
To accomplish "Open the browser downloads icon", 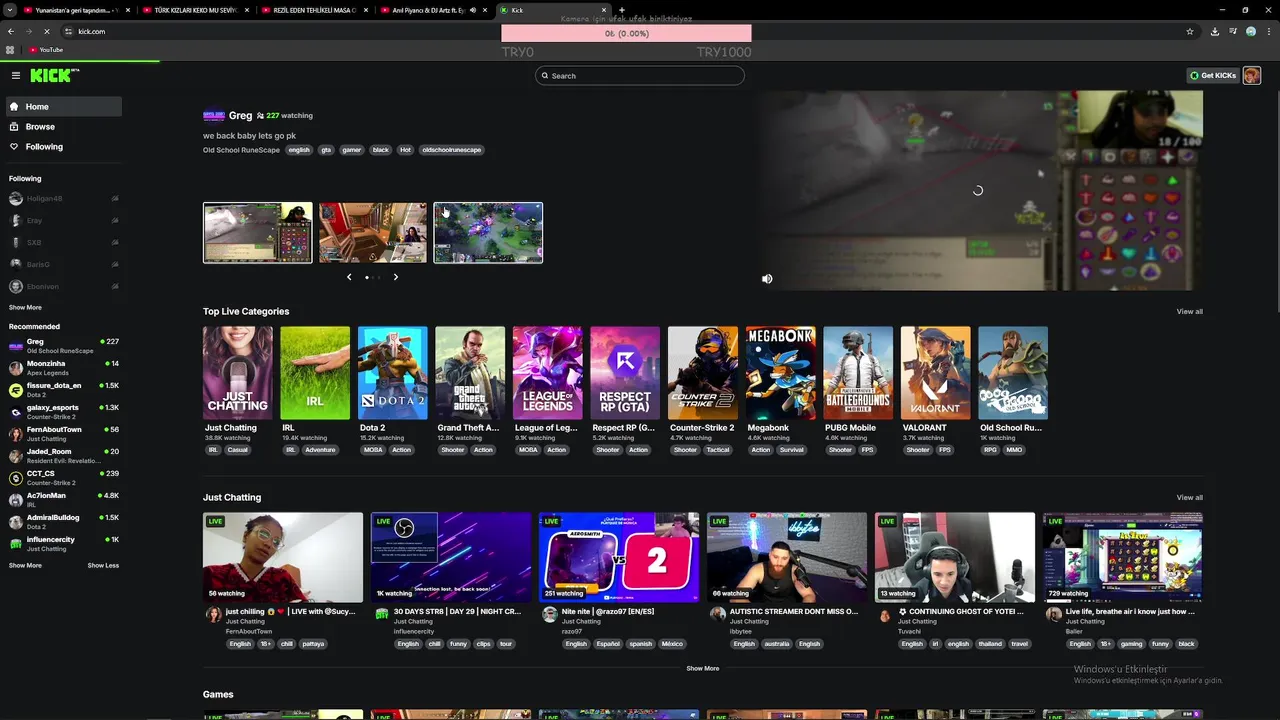I will pos(1215,31).
